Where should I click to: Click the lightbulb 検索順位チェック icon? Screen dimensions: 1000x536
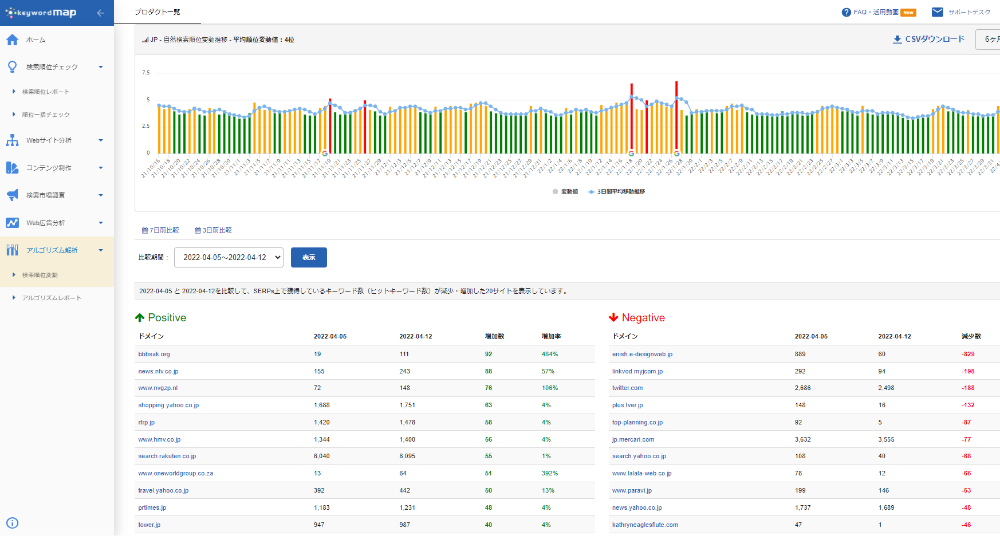click(12, 67)
